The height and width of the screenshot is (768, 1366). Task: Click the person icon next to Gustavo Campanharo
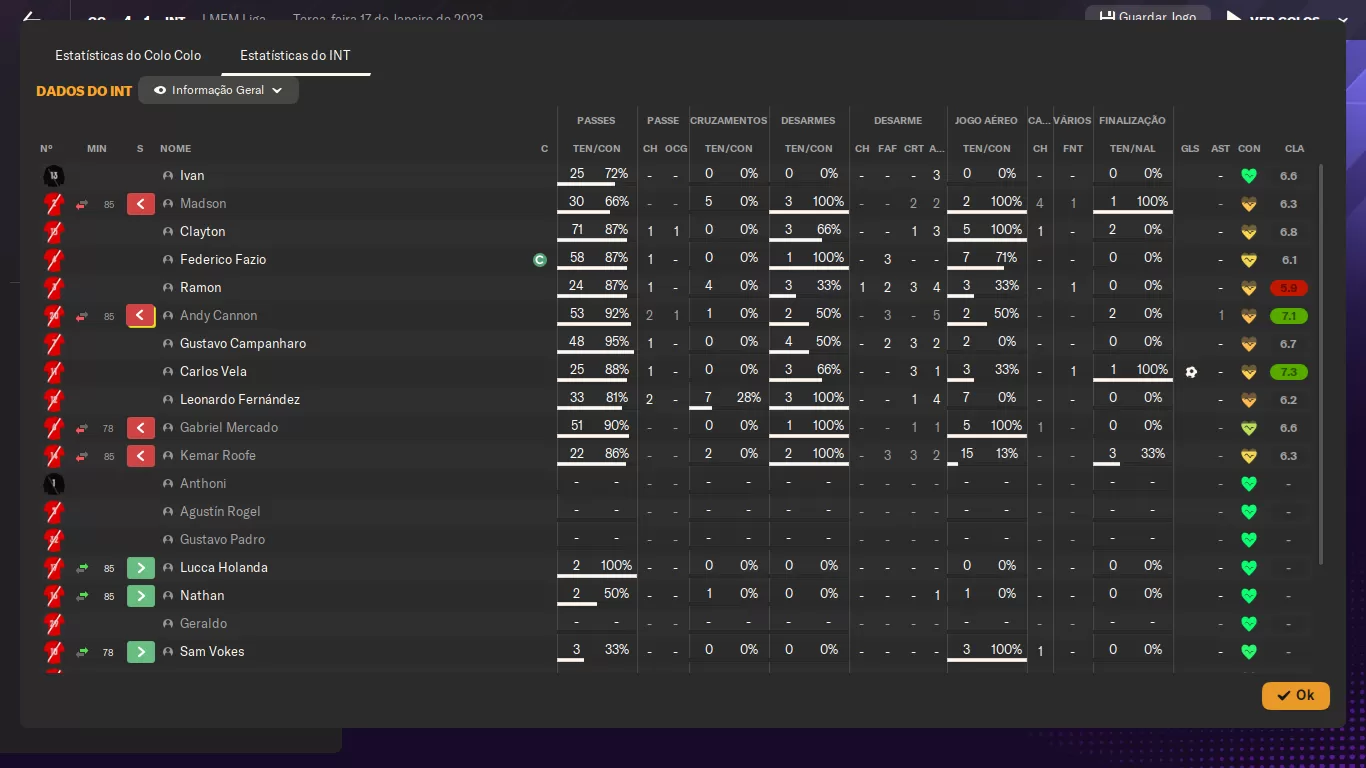(x=169, y=344)
